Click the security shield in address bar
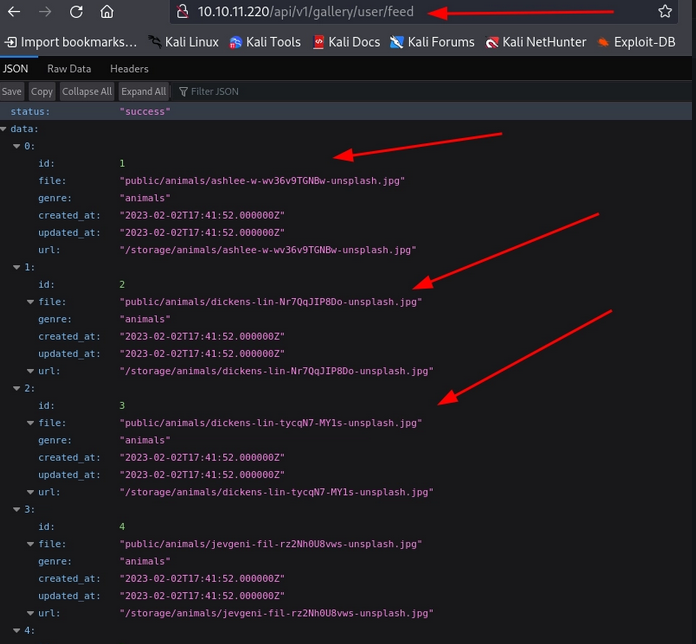This screenshot has height=644, width=696. [180, 12]
